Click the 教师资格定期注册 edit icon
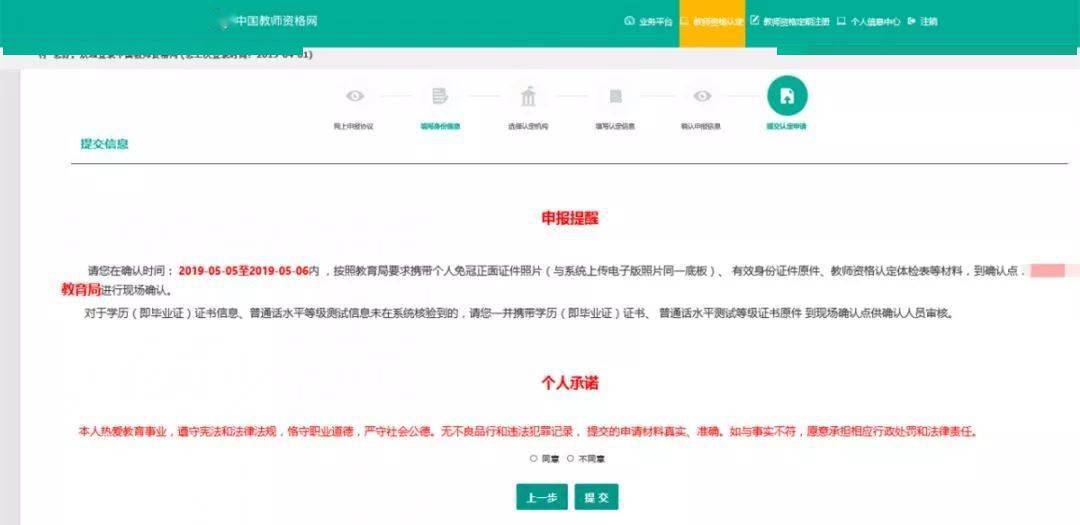1080x525 pixels. pos(754,21)
